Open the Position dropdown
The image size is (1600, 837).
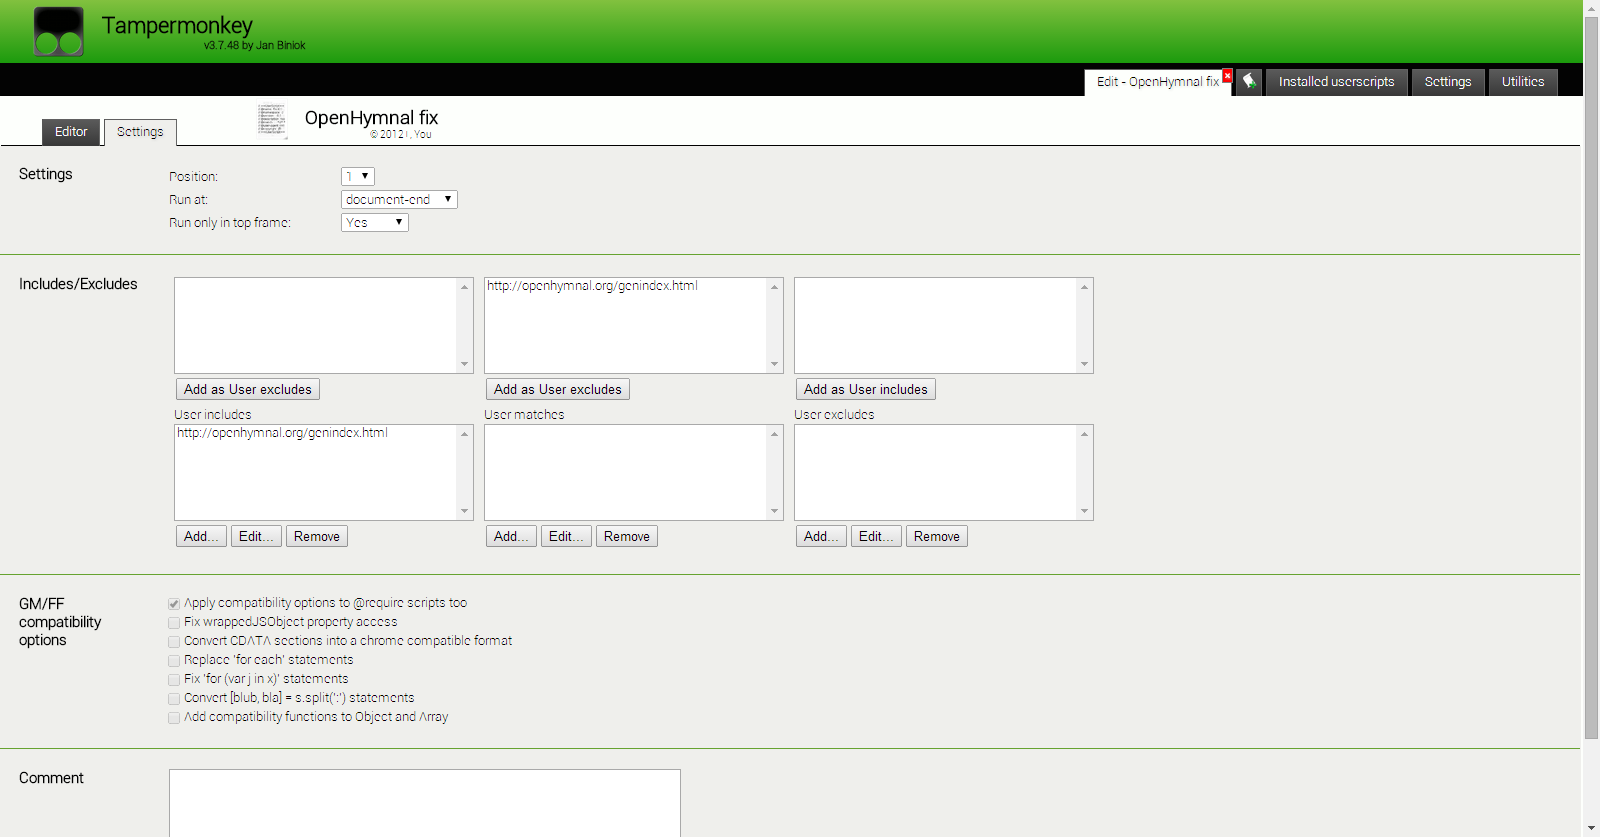tap(358, 176)
